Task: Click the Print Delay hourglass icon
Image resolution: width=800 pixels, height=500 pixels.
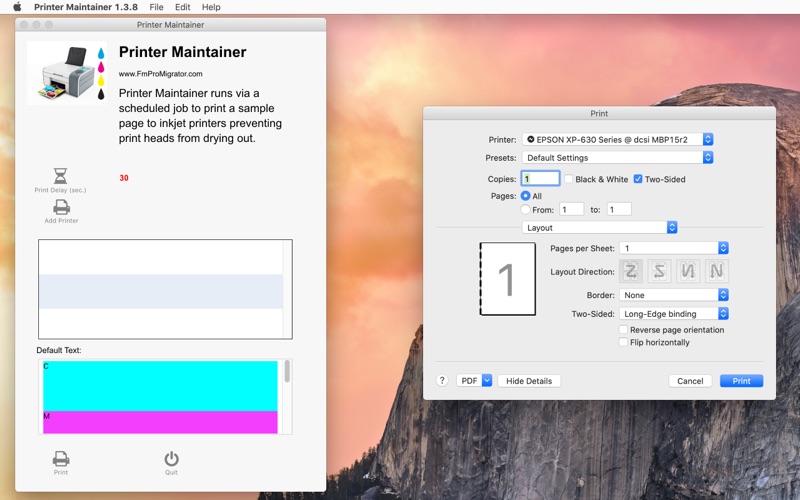Action: pyautogui.click(x=60, y=176)
